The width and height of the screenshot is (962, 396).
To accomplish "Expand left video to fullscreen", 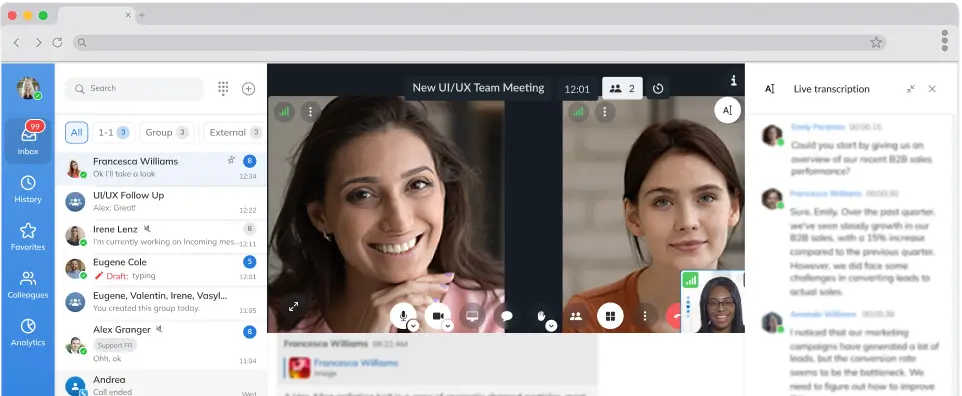I will pos(293,306).
